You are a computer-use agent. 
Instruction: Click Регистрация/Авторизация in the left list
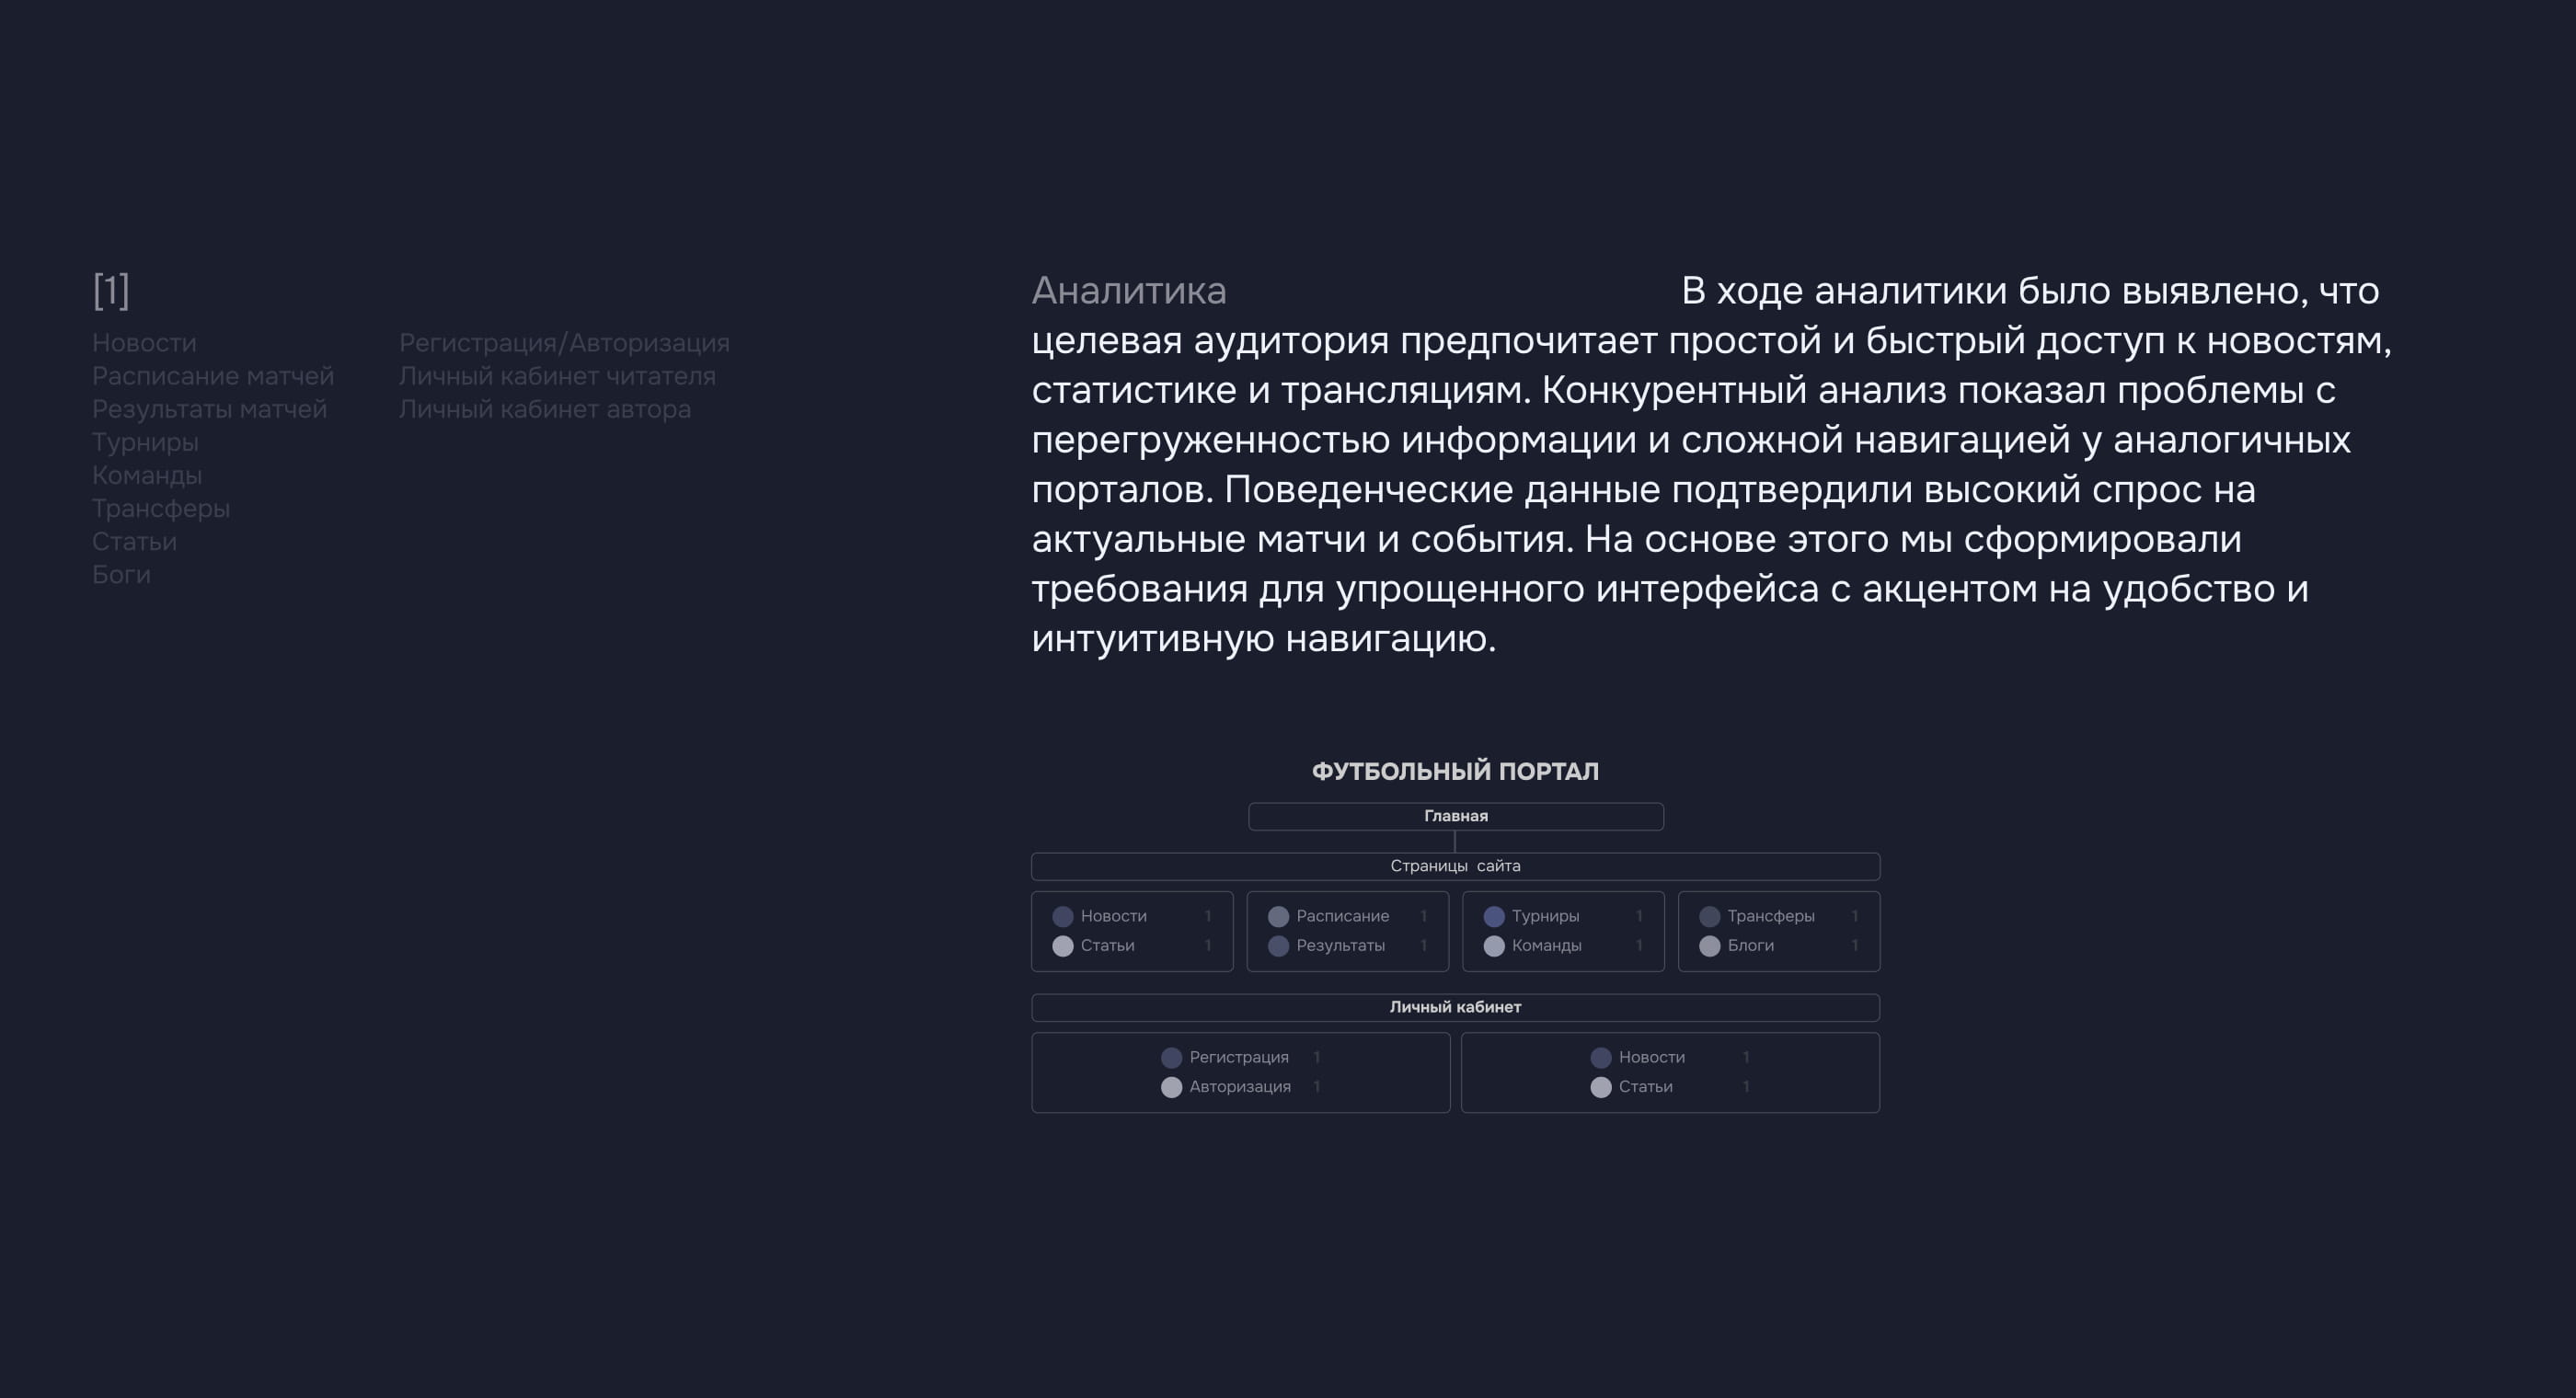click(x=564, y=343)
